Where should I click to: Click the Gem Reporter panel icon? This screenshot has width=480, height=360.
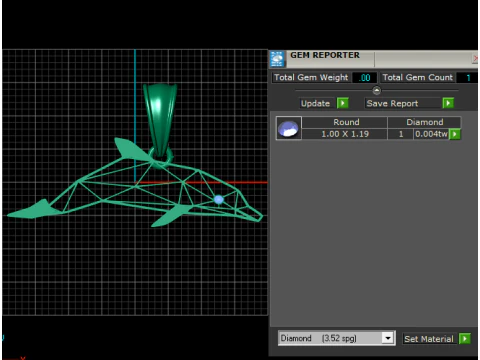pos(277,59)
